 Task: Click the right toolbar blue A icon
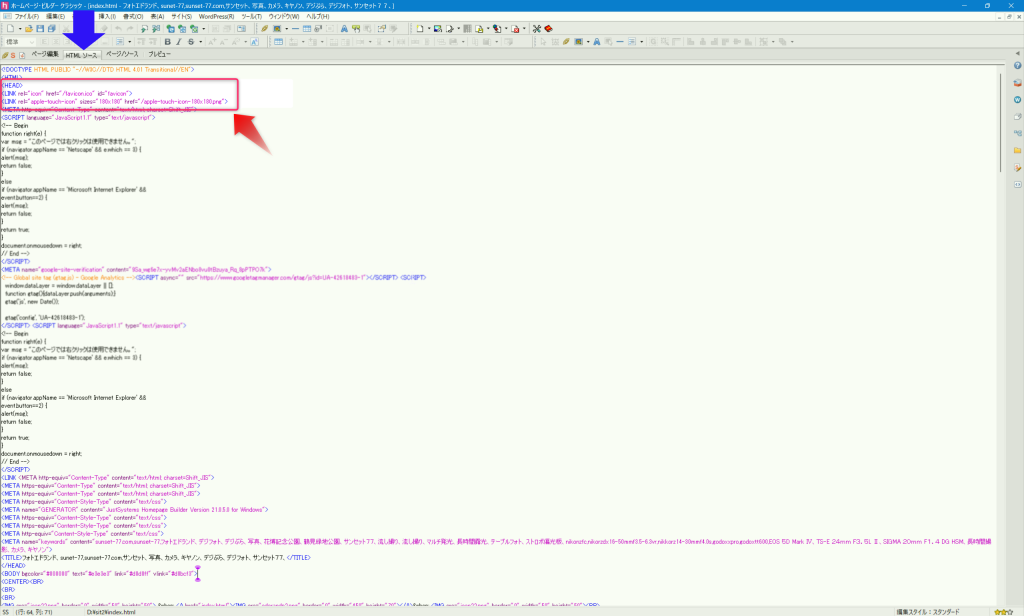click(596, 42)
